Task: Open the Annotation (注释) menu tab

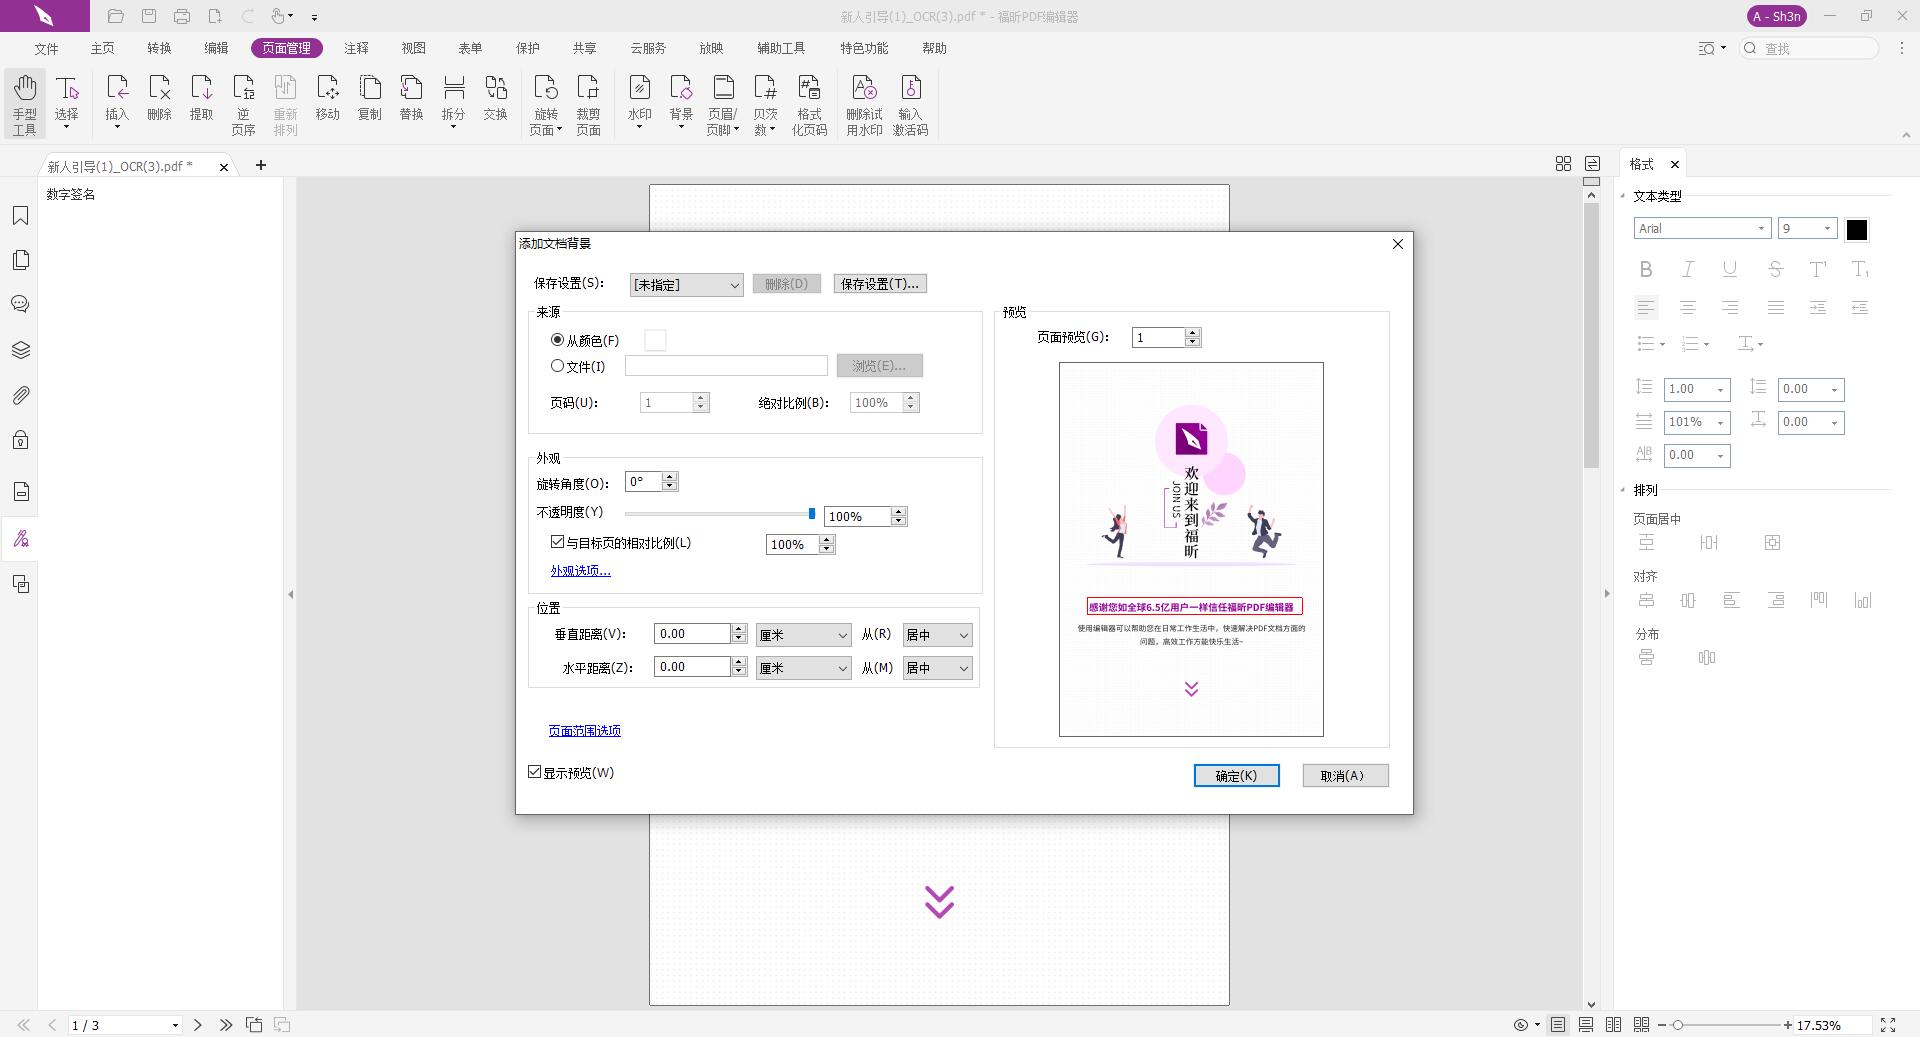Action: point(356,48)
